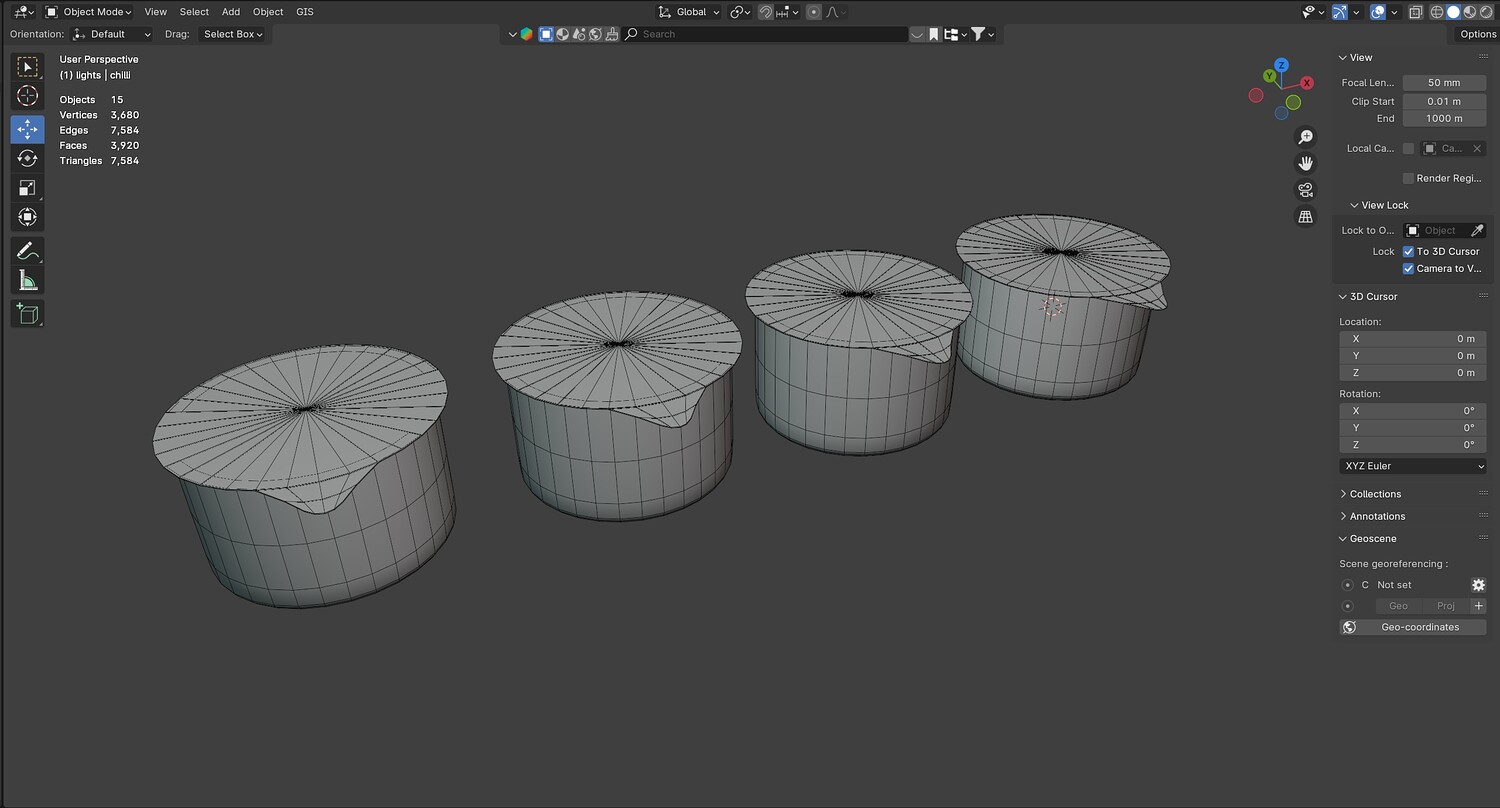Image resolution: width=1500 pixels, height=808 pixels.
Task: Open the Object Mode dropdown
Action: 88,12
